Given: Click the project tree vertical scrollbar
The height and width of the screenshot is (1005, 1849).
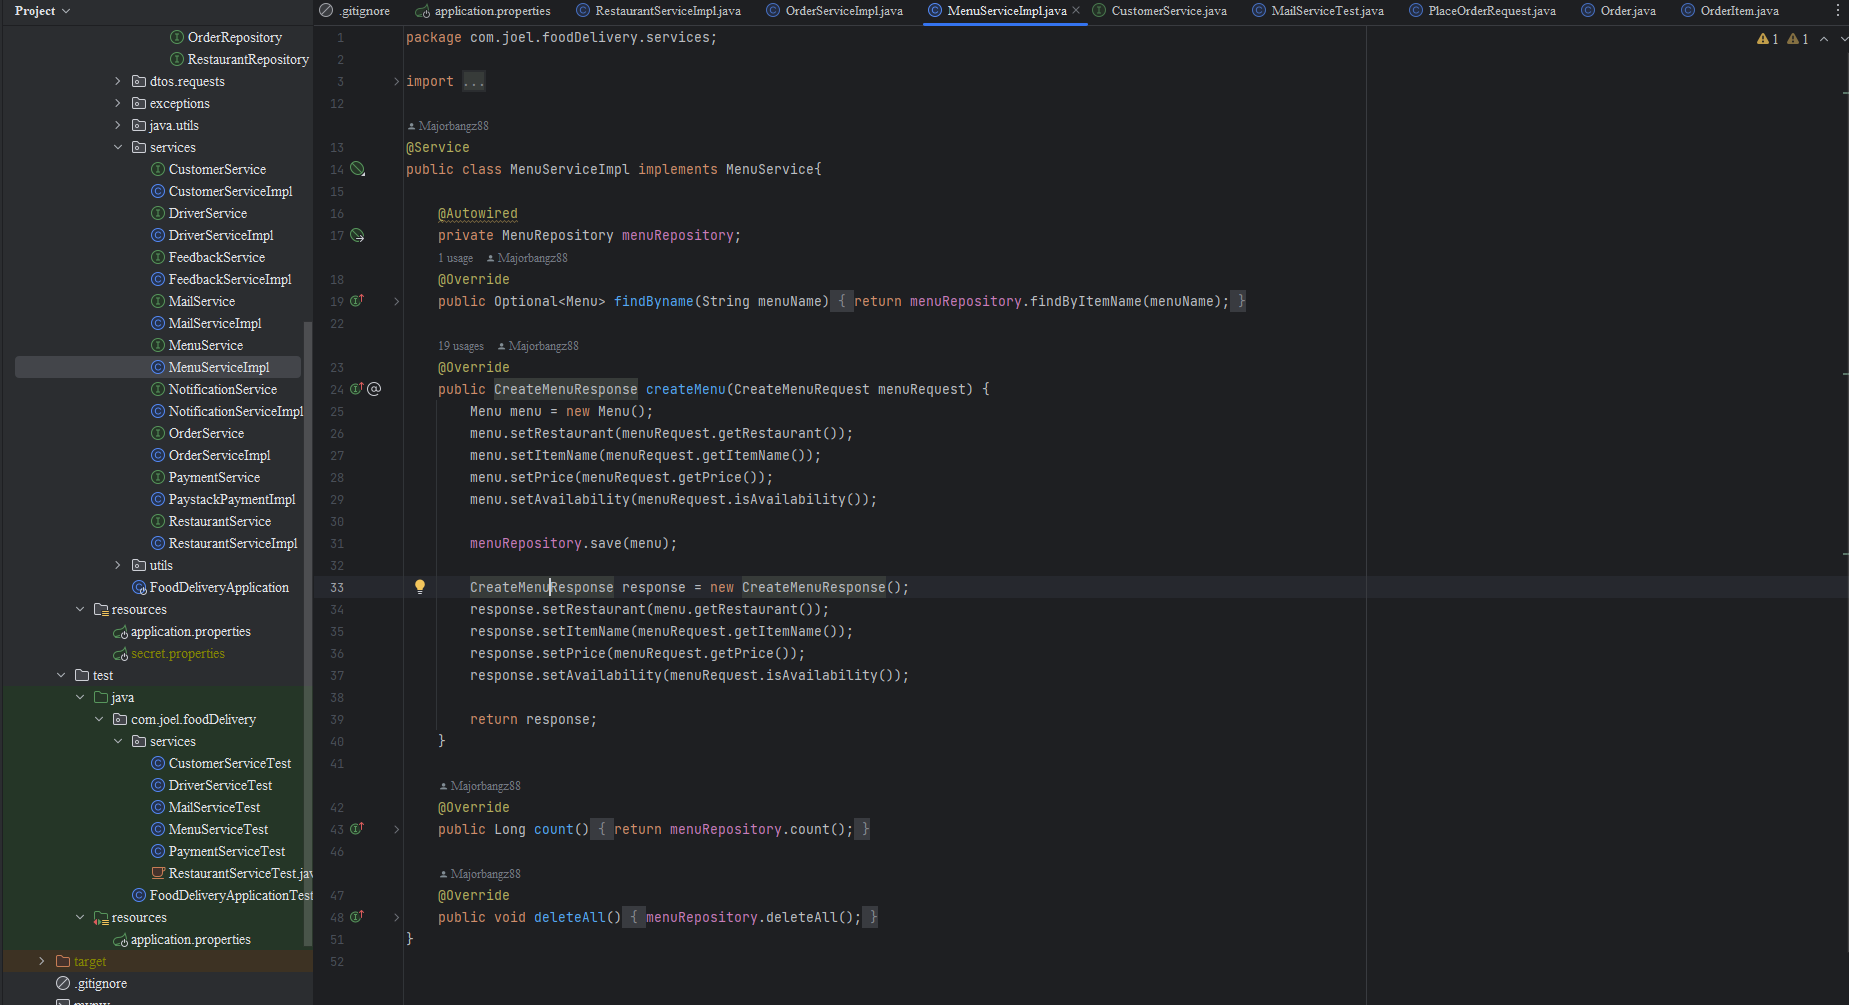Looking at the screenshot, I should 308,500.
